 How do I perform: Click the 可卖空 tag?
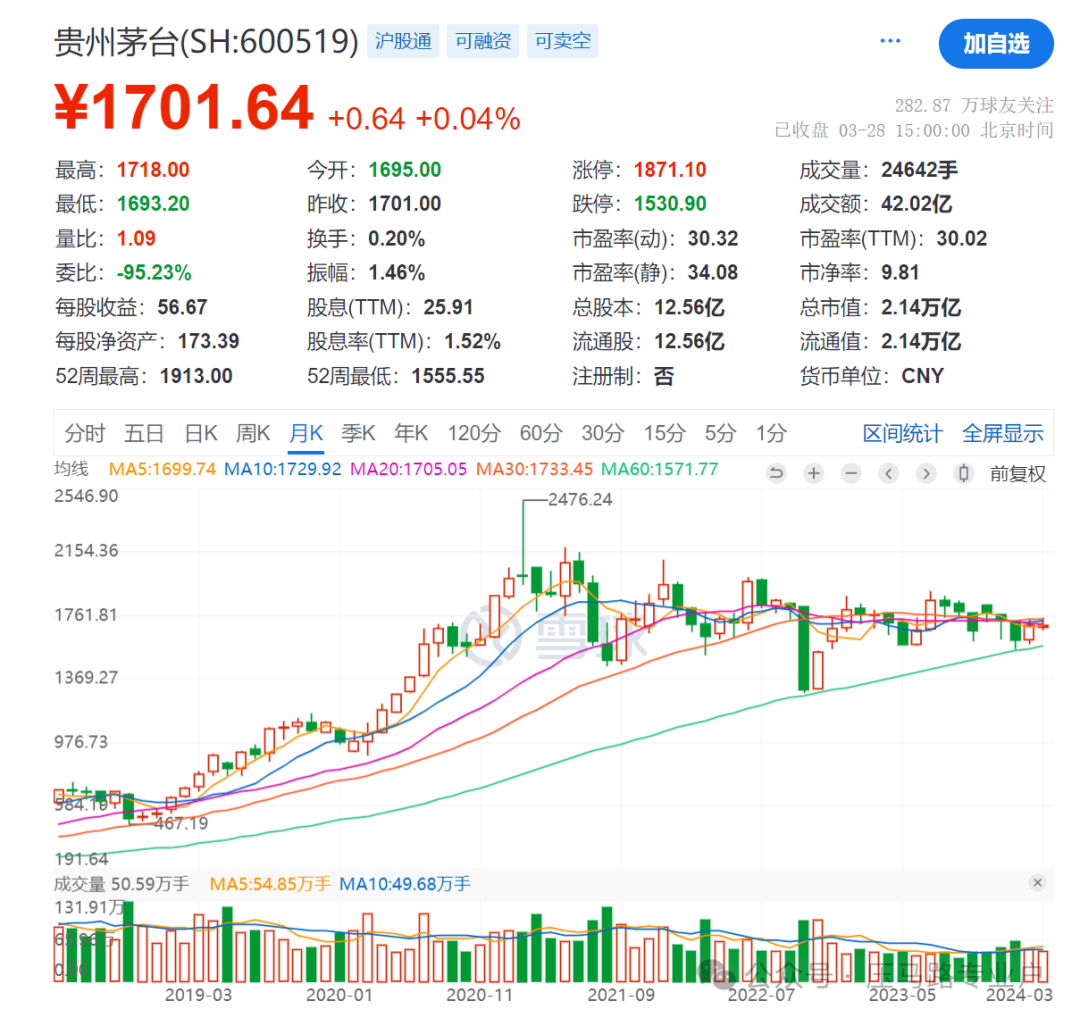click(x=563, y=41)
